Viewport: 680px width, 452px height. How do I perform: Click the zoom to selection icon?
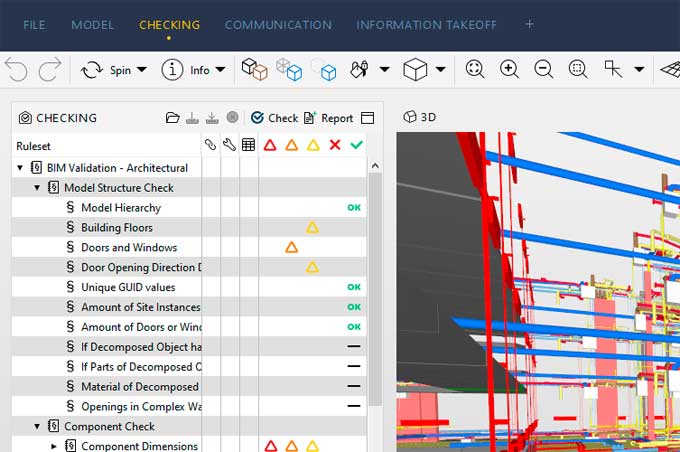pyautogui.click(x=578, y=69)
